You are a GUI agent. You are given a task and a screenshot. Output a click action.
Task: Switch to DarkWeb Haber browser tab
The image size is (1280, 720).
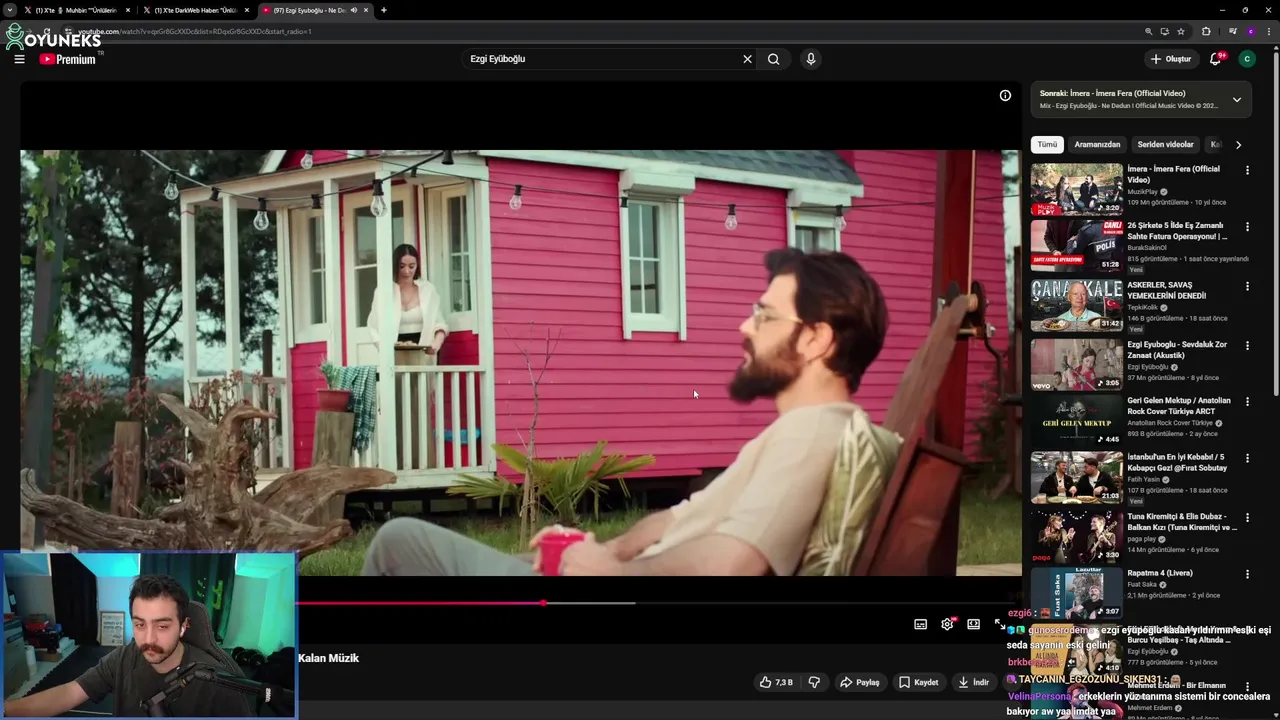[x=195, y=10]
